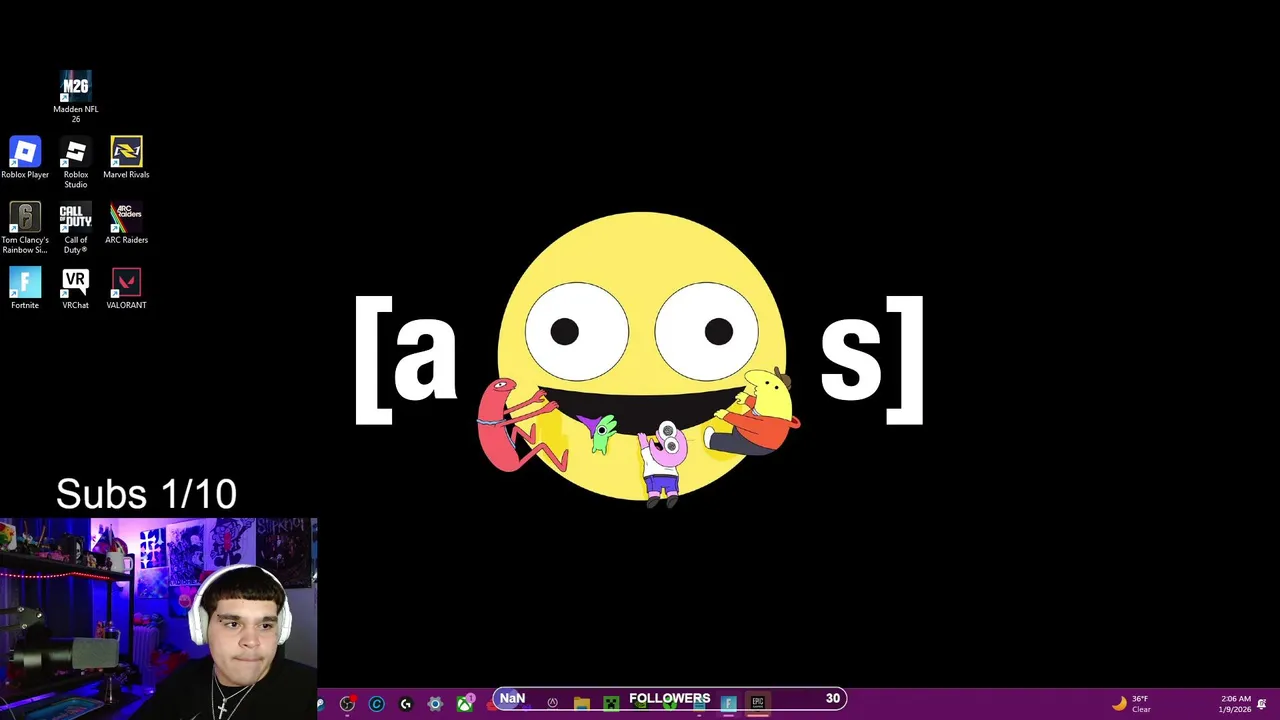Open the Xbox app in taskbar
The image size is (1280, 720).
click(464, 704)
